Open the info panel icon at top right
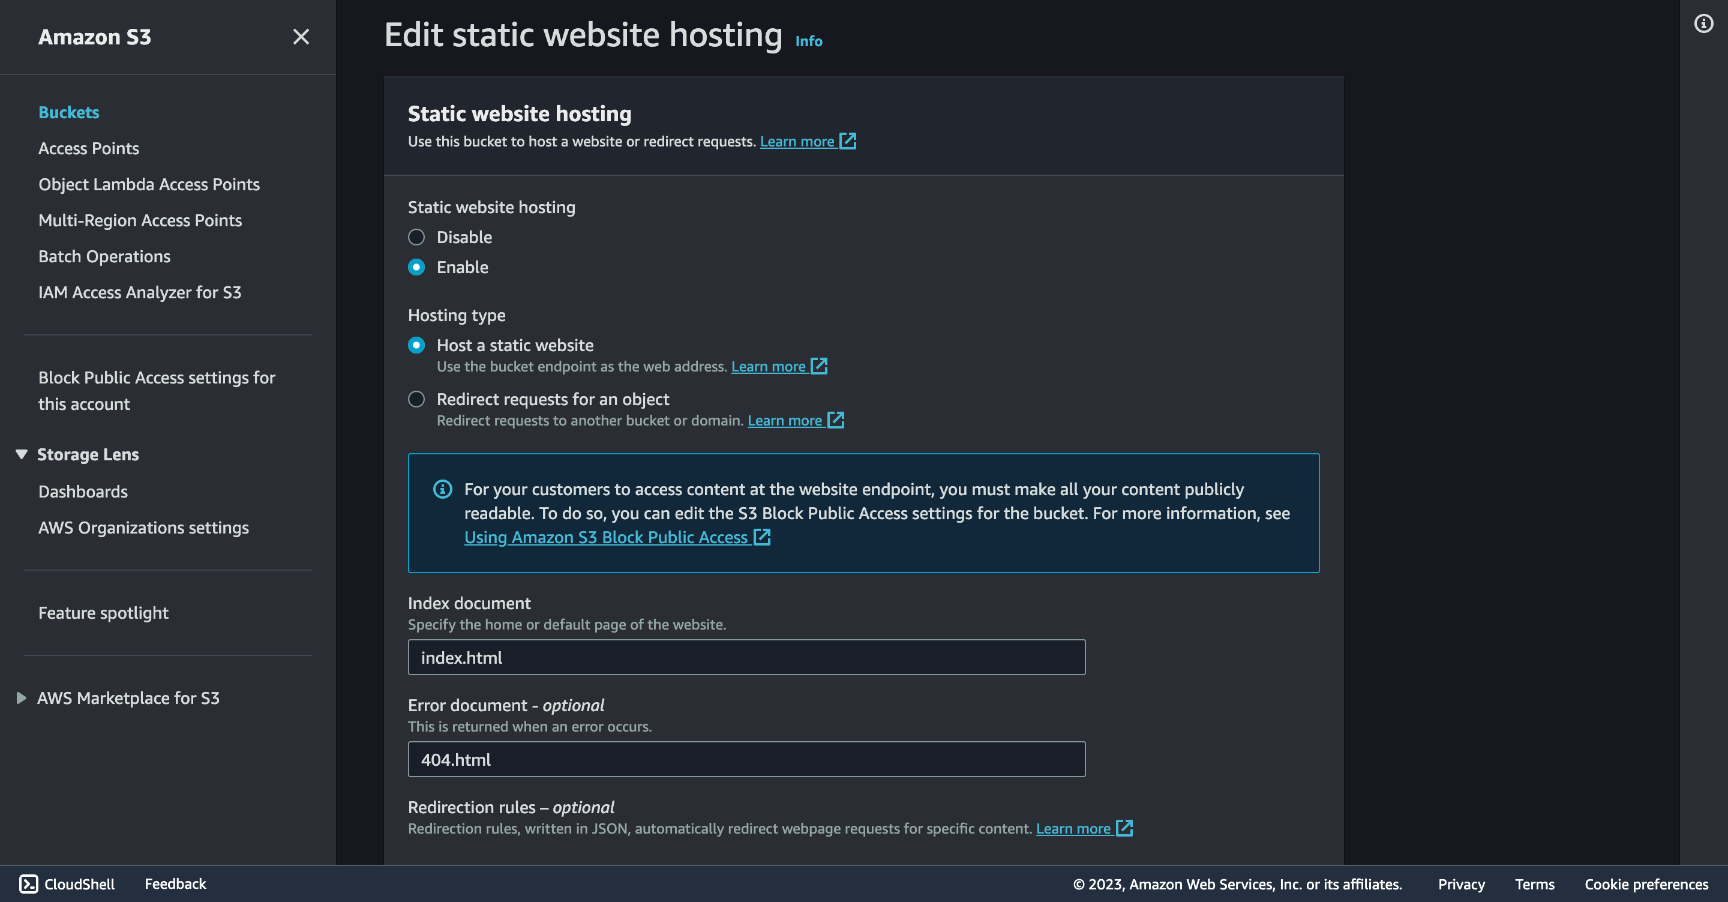Screen dimensions: 1728x902 1704,23
